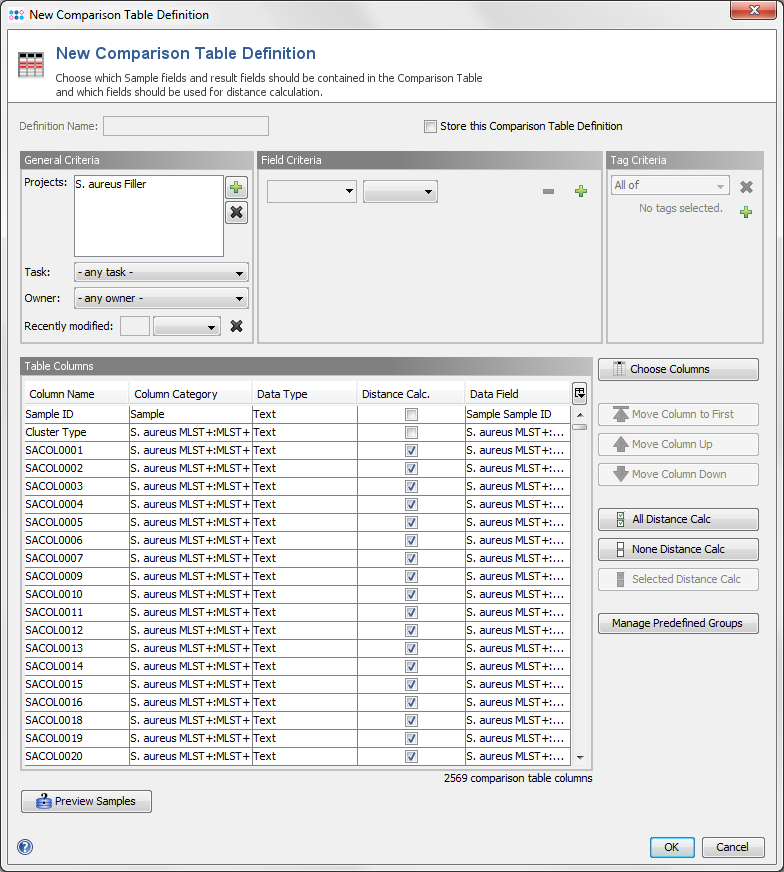Image resolution: width=784 pixels, height=872 pixels.
Task: Close the dialog window
Action: 754,10
